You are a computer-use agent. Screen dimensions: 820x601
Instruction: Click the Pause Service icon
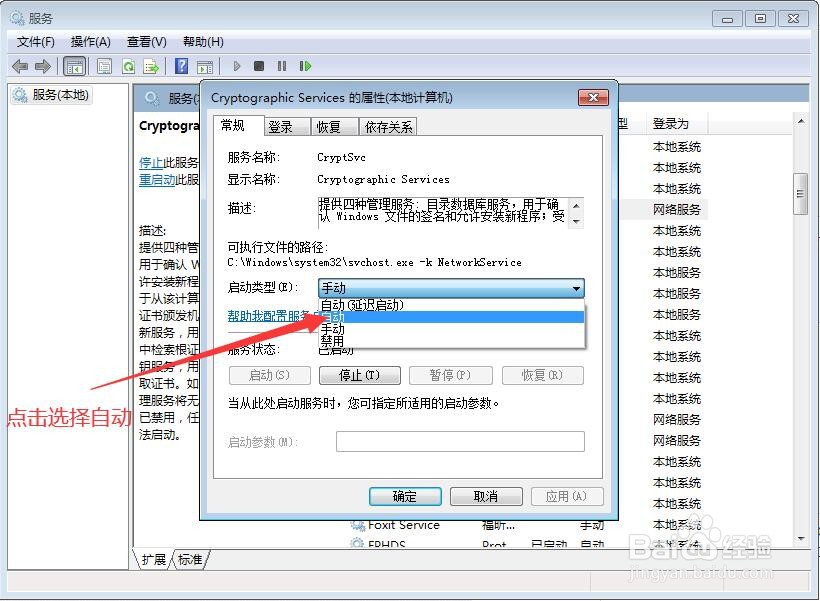click(281, 66)
